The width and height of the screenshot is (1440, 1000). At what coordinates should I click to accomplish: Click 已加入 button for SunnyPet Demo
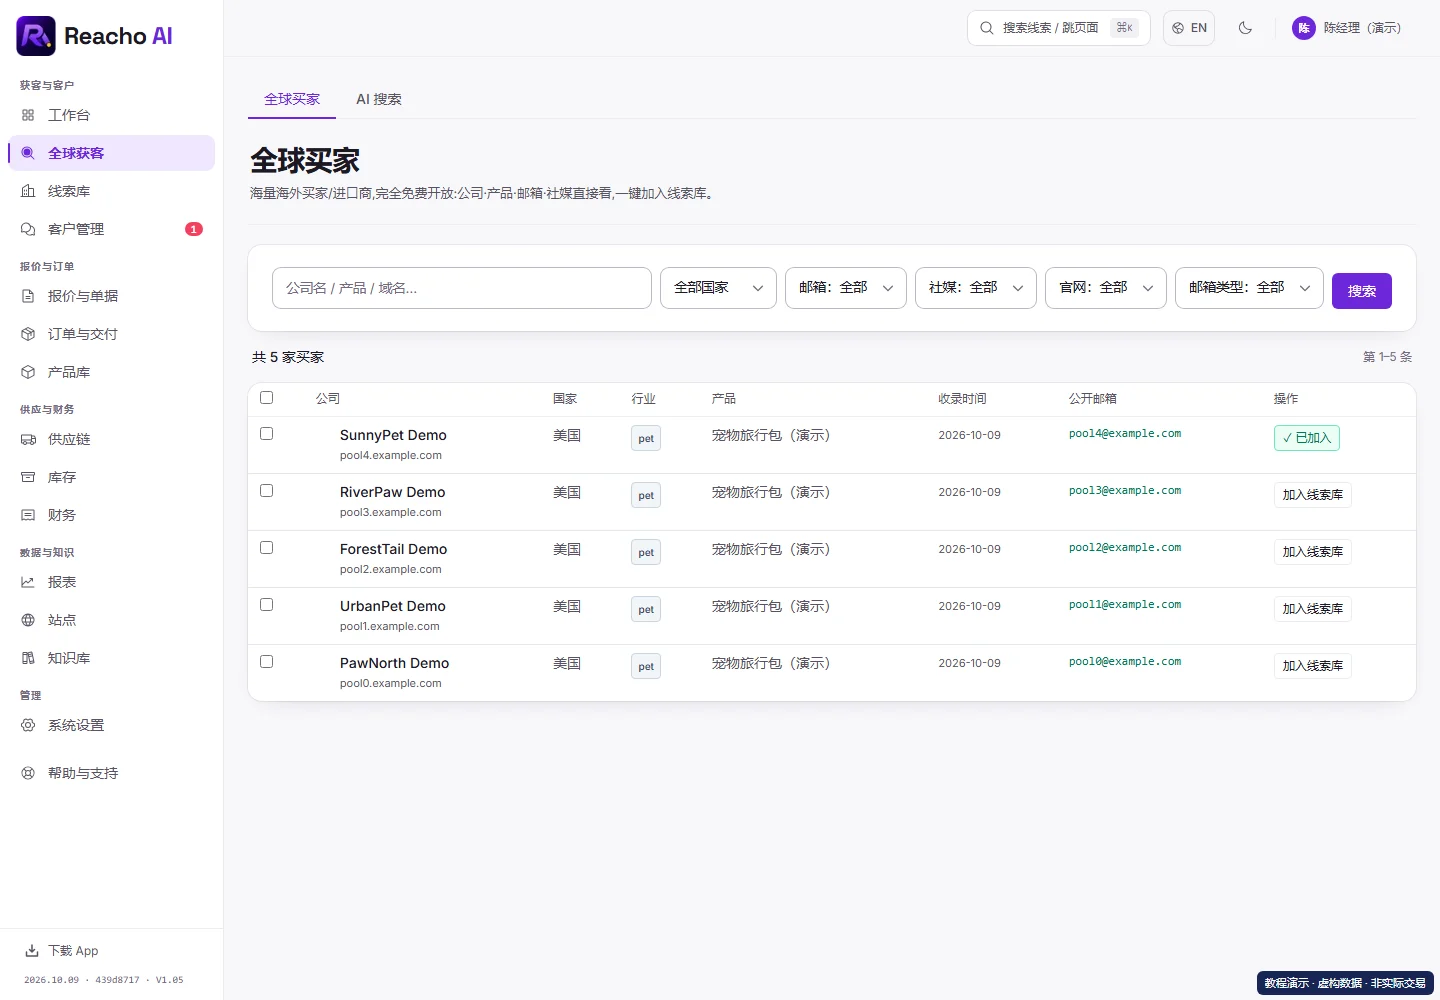tap(1307, 438)
